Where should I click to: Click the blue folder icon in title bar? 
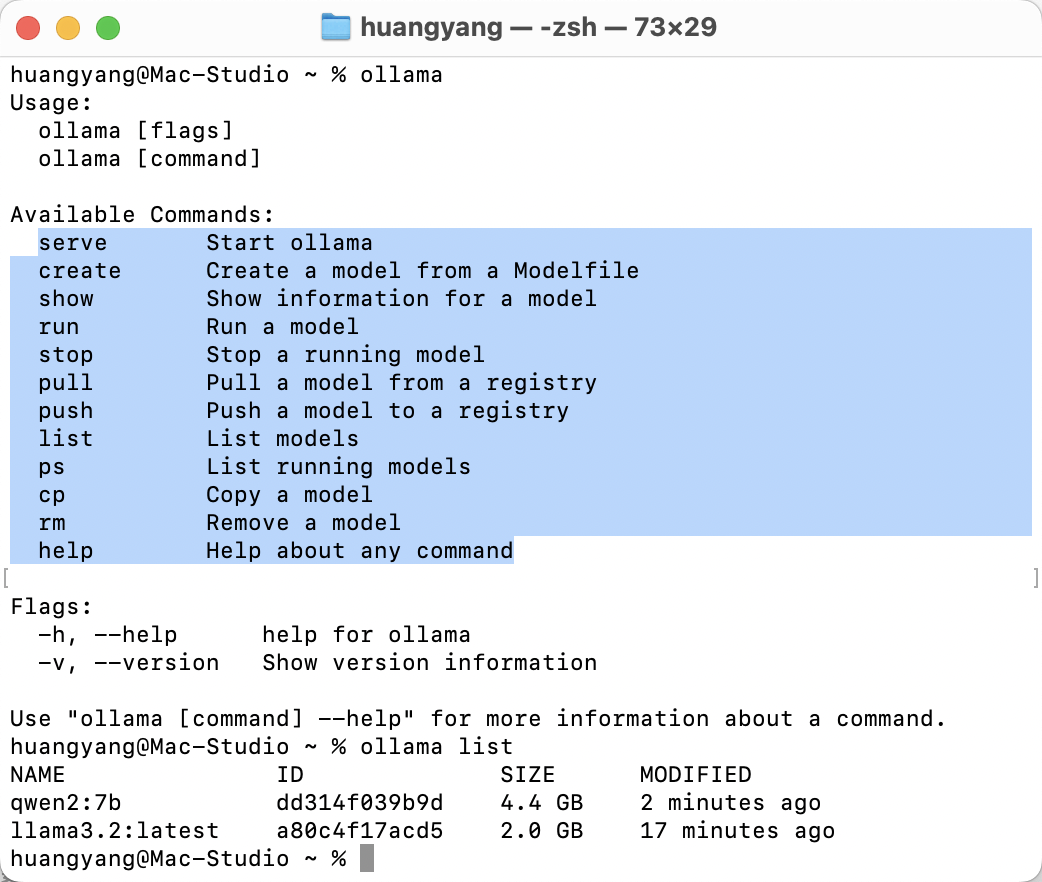336,28
